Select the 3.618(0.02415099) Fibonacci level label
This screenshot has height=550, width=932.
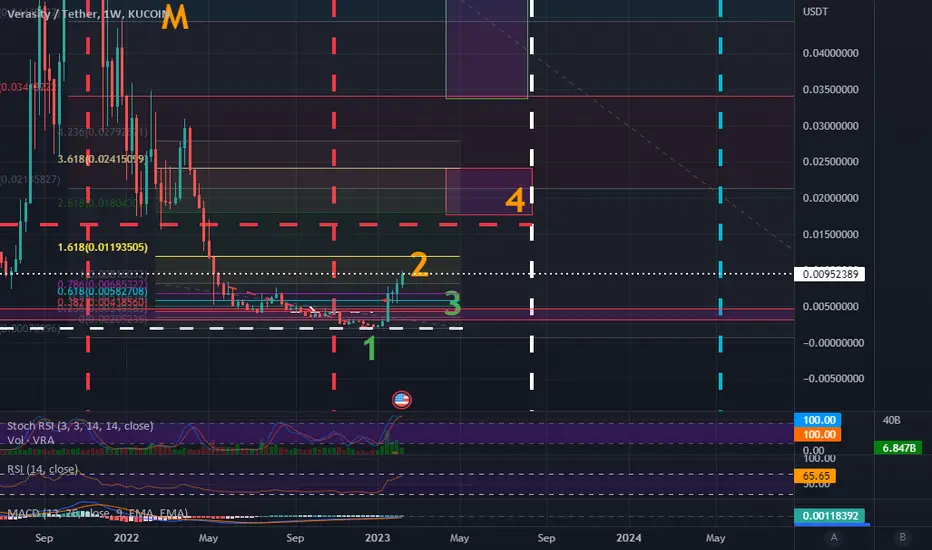(102, 159)
